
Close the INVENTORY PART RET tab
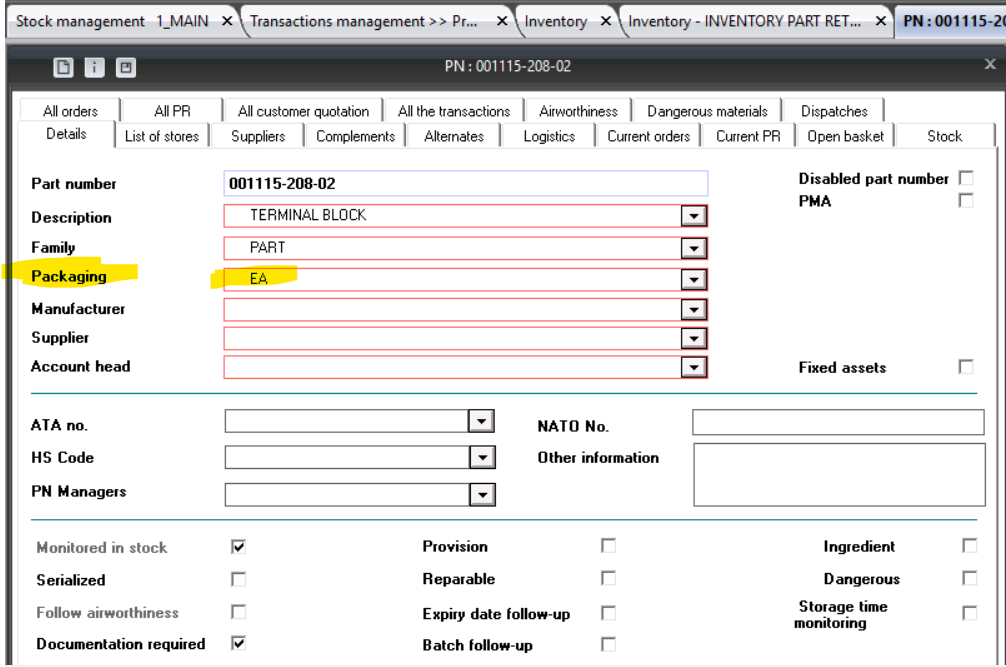tap(880, 21)
